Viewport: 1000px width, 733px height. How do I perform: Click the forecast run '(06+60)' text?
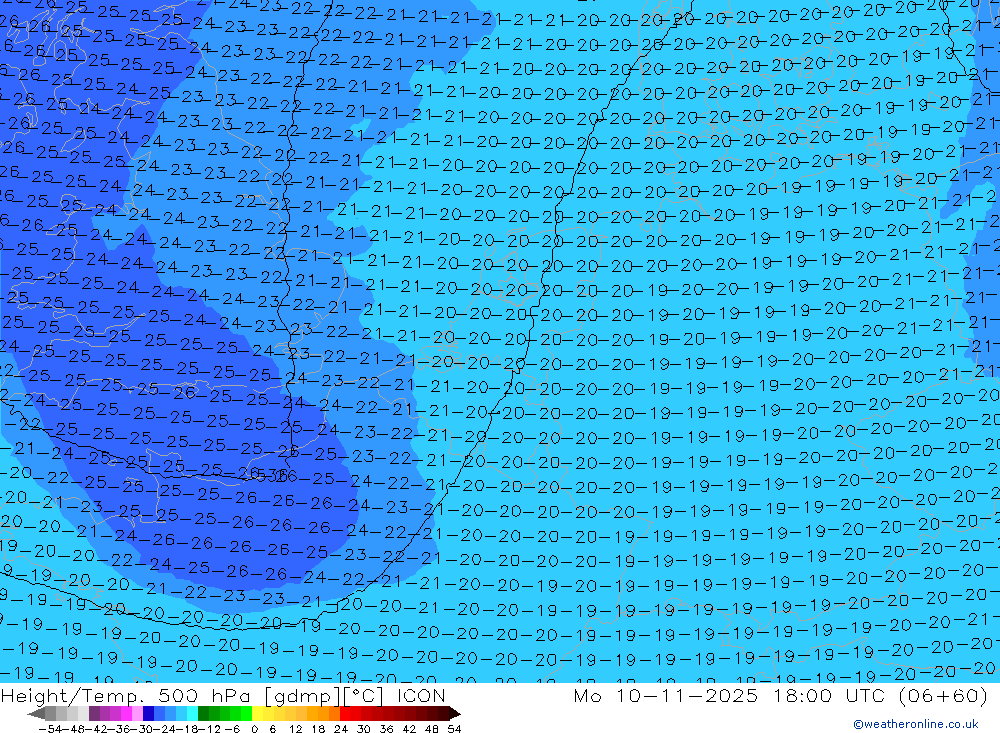tap(943, 695)
